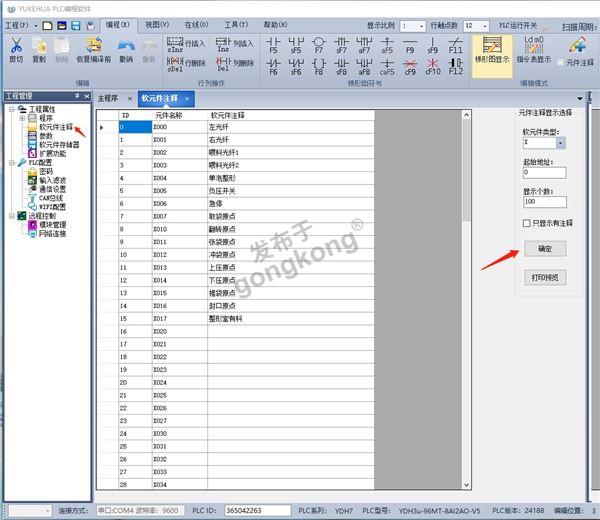Click the 撤销 (undo) arrow icon
Viewport: 600px width, 520px height.
[x=125, y=45]
